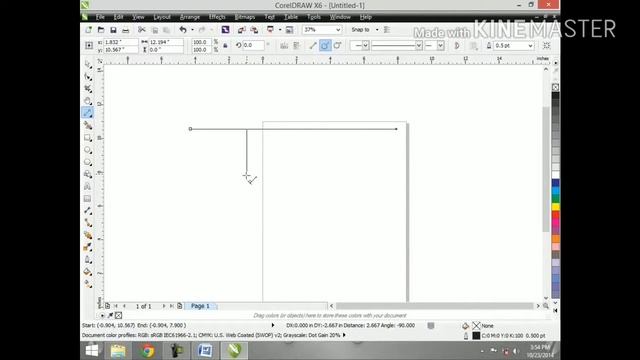Screen dimensions: 640x360
Task: Open the zoom level 37% dropdown
Action: click(338, 30)
